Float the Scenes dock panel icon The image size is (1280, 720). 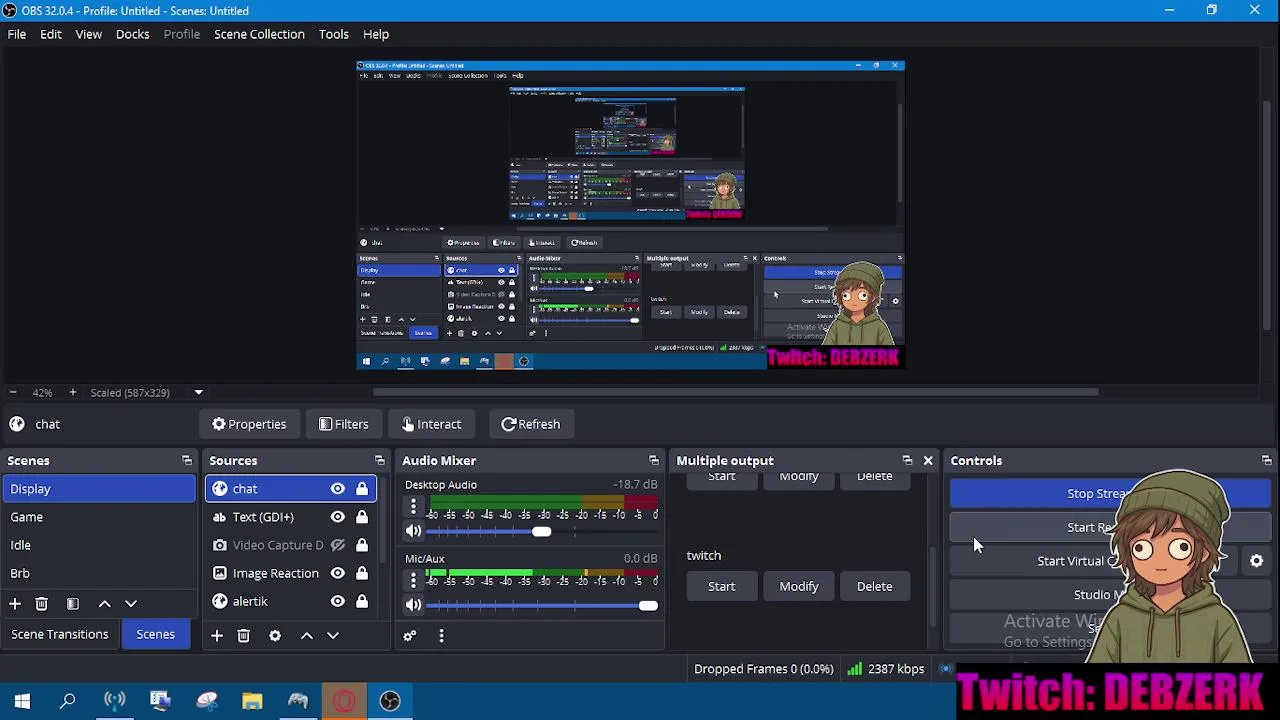click(x=187, y=461)
